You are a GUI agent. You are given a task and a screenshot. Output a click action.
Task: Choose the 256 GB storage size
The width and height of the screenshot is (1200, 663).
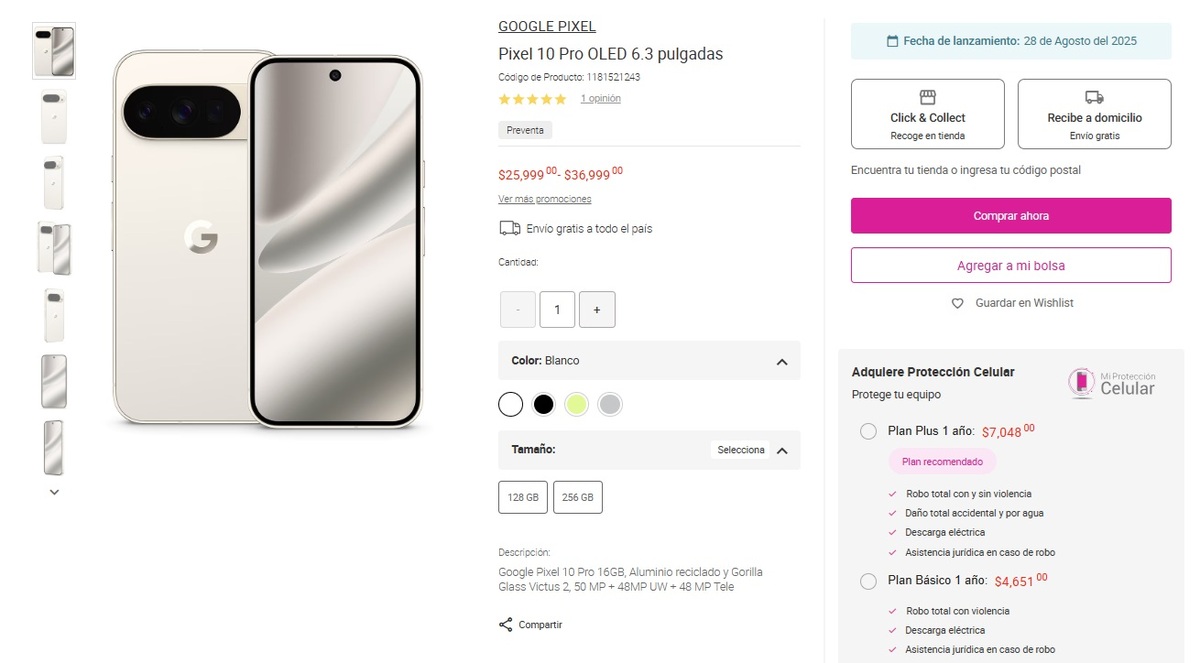click(577, 497)
